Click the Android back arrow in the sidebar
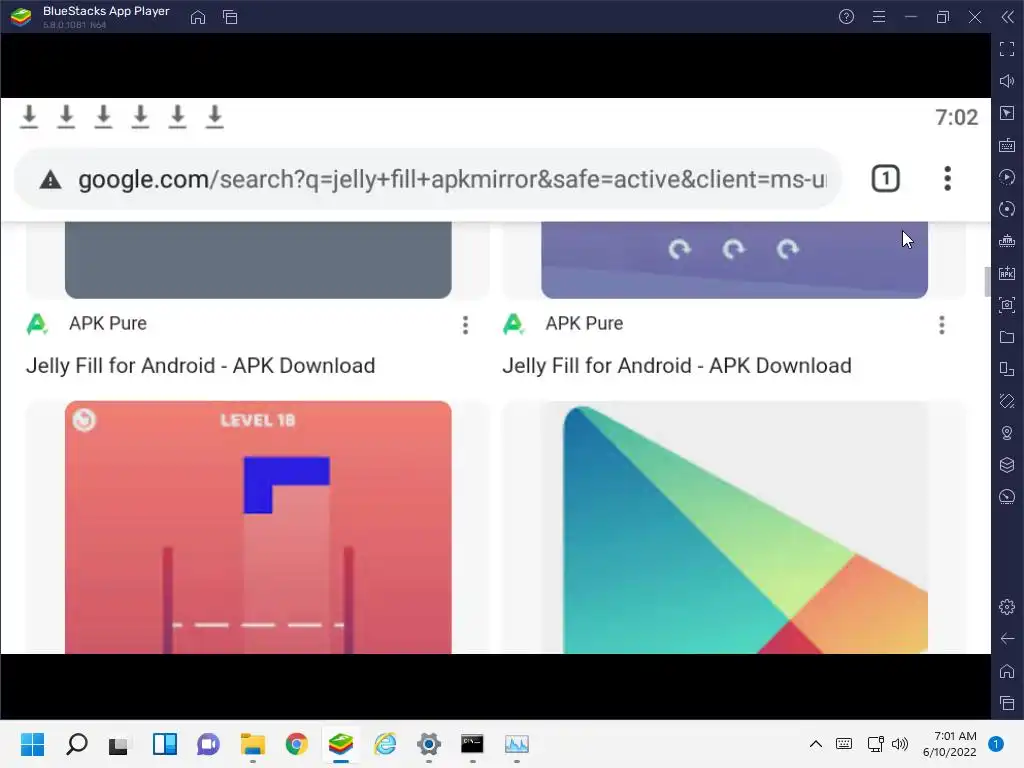 pos(1007,639)
